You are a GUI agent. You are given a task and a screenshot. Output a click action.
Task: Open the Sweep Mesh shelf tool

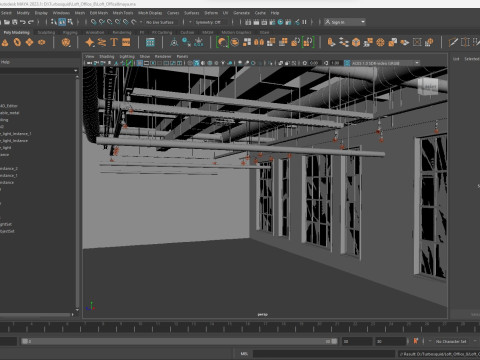(x=102, y=42)
